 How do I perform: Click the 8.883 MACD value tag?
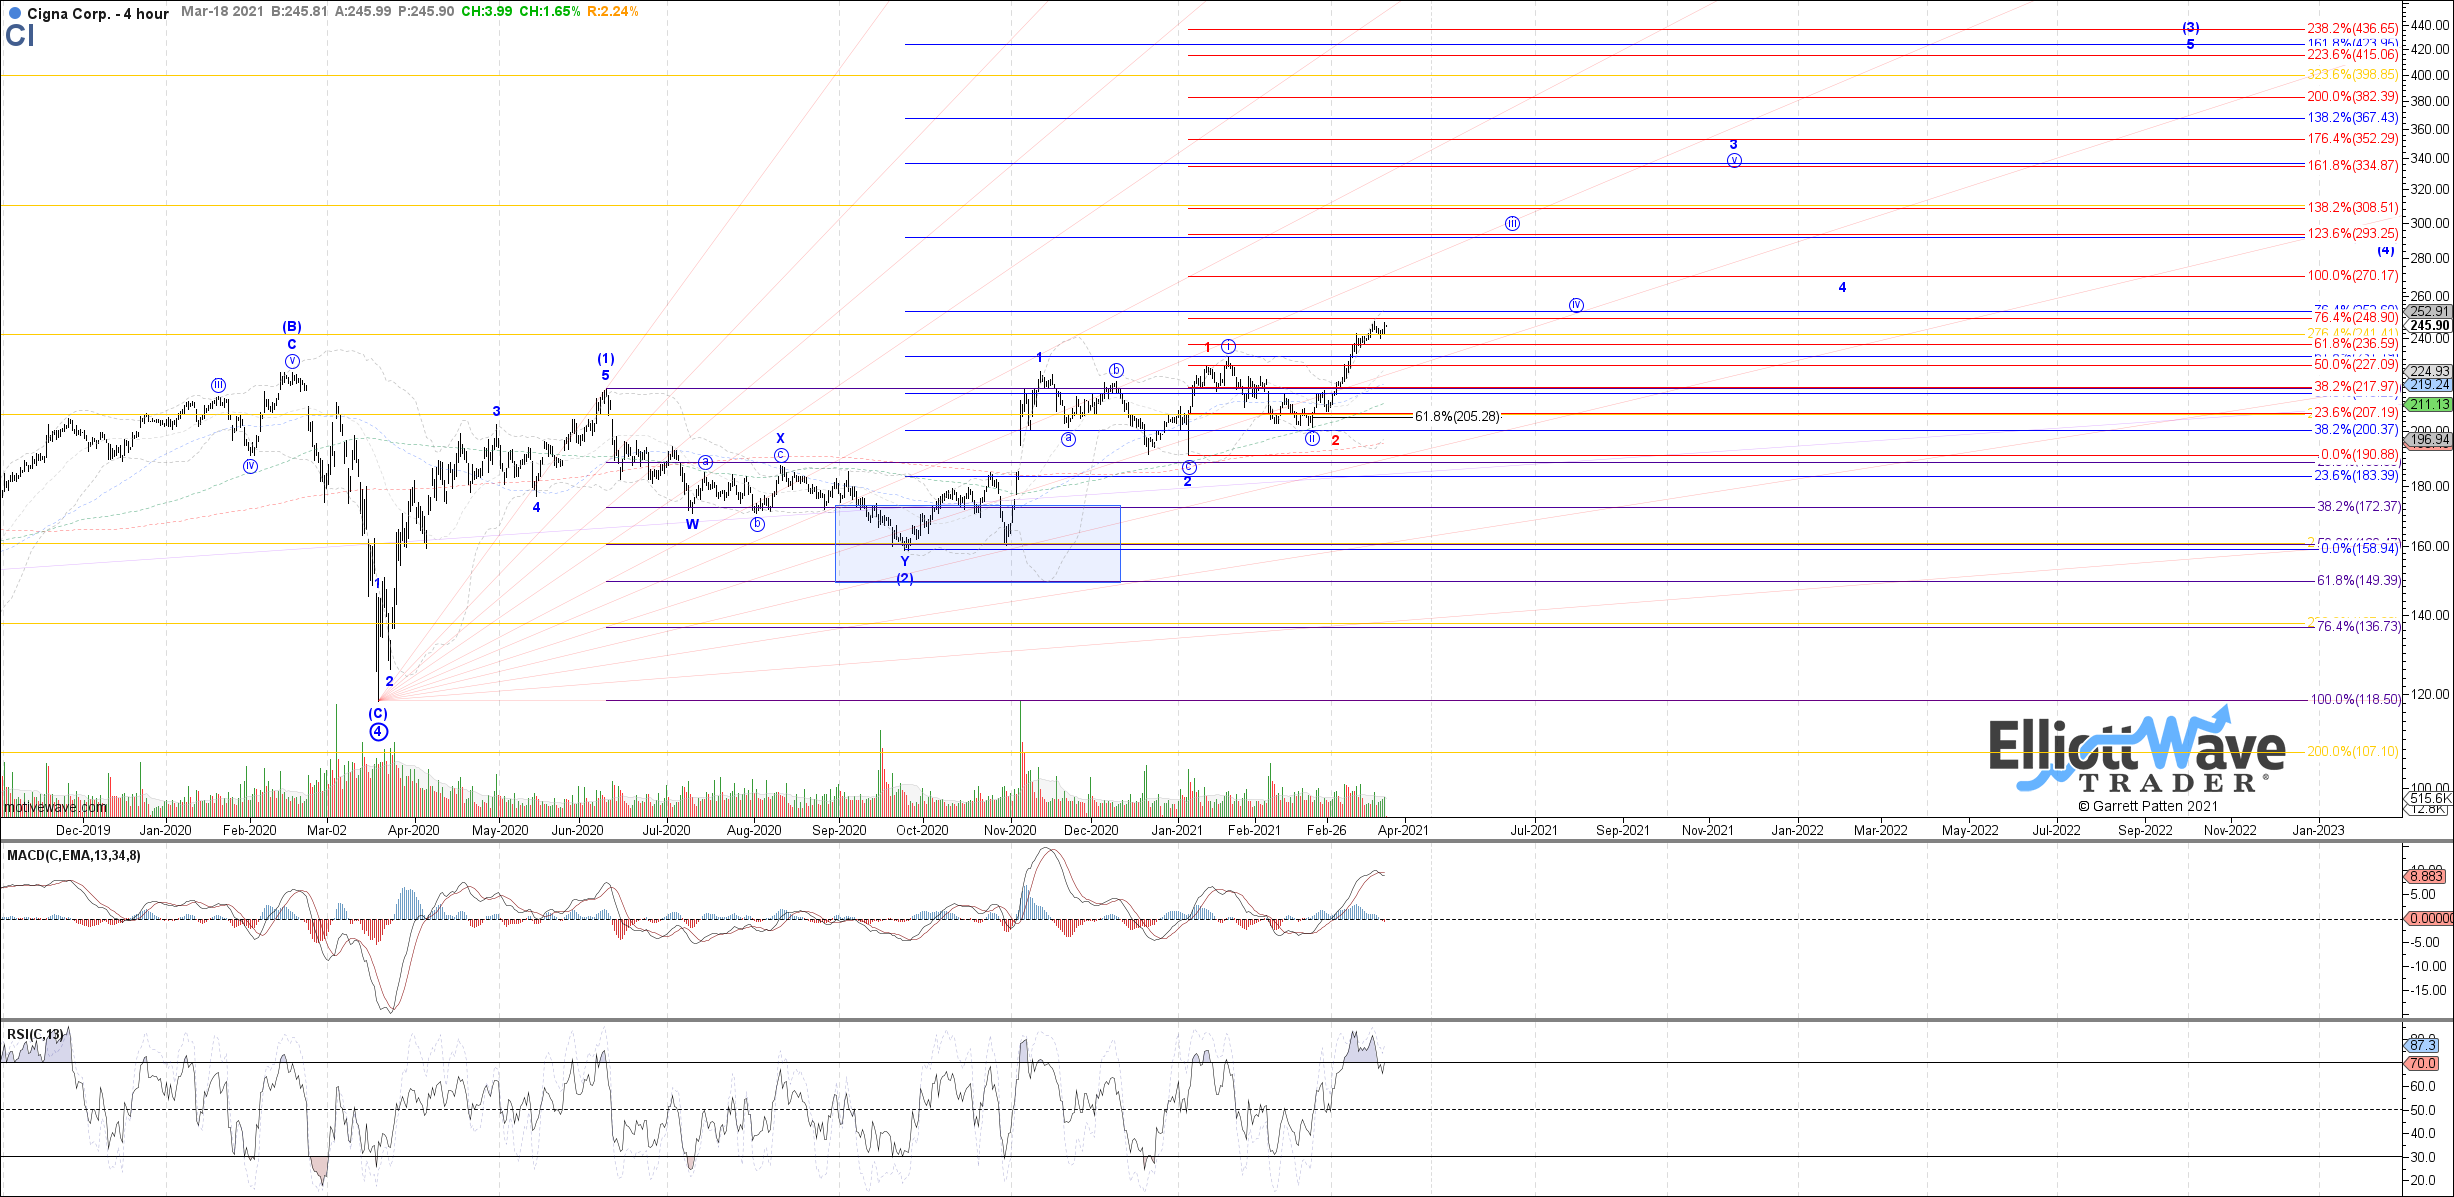(x=2427, y=876)
